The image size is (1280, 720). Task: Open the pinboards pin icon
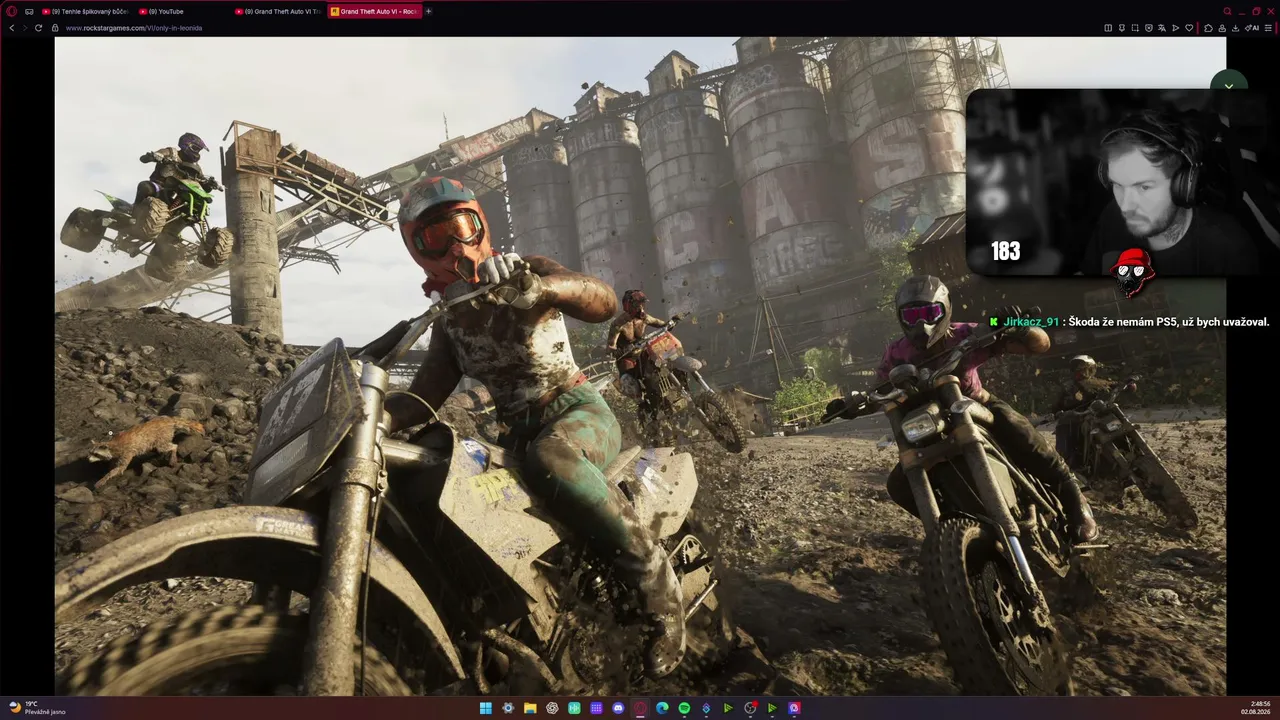point(1122,28)
